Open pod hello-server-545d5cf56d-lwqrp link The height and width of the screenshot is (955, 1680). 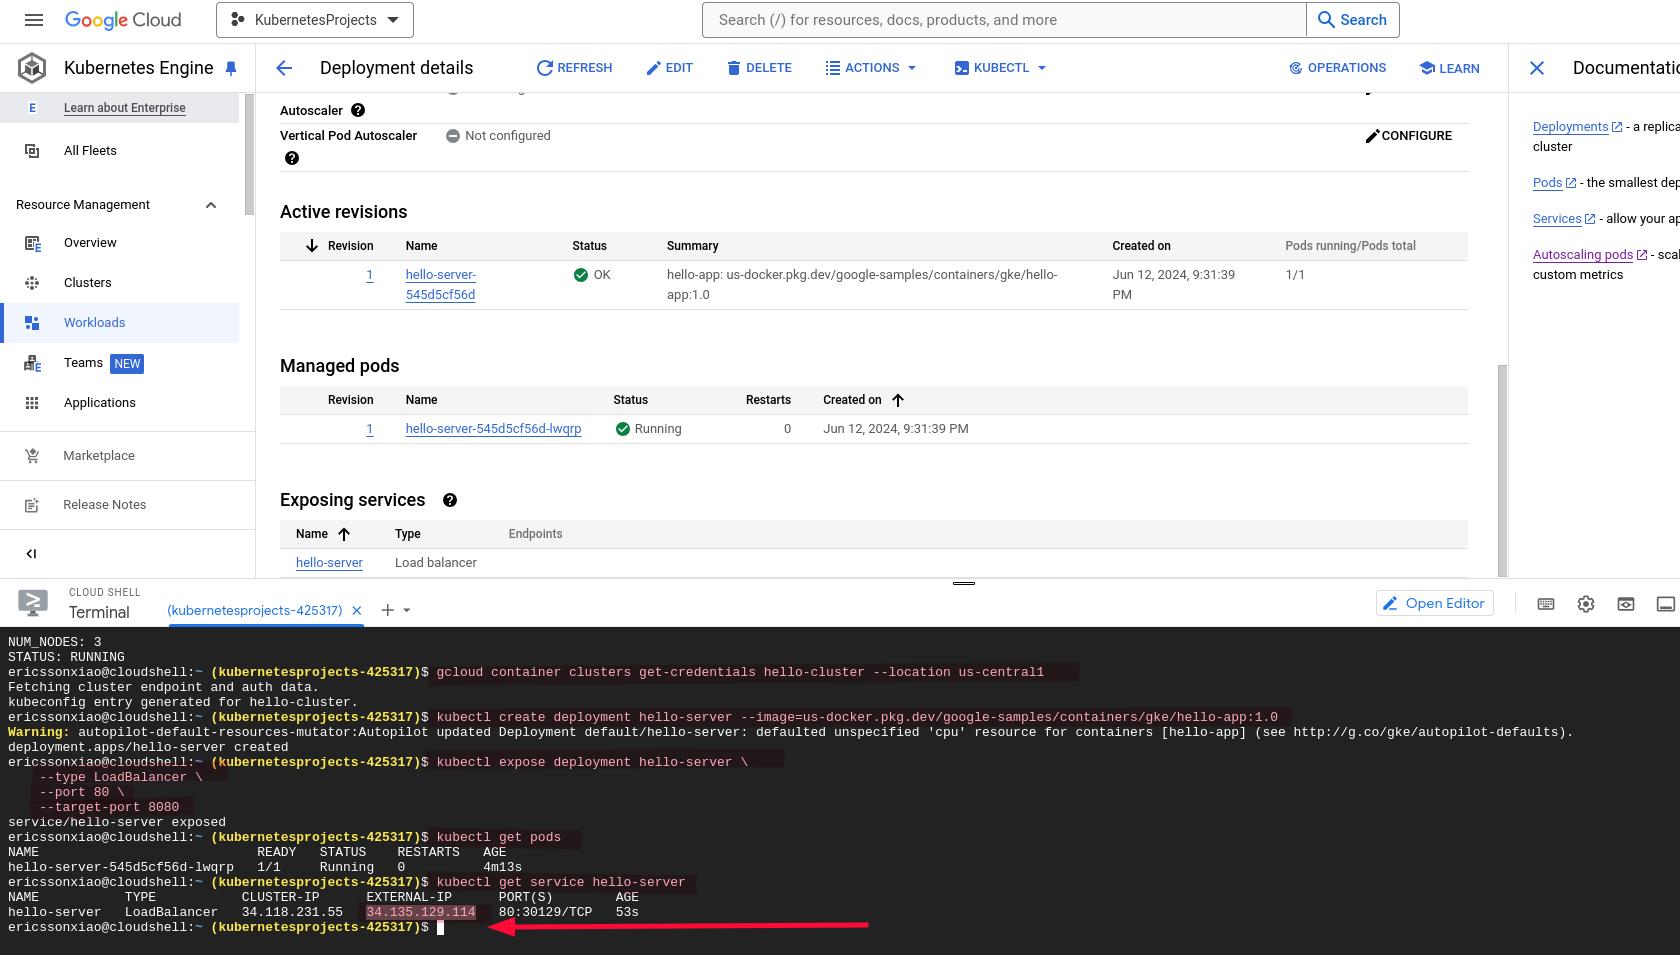click(x=493, y=429)
